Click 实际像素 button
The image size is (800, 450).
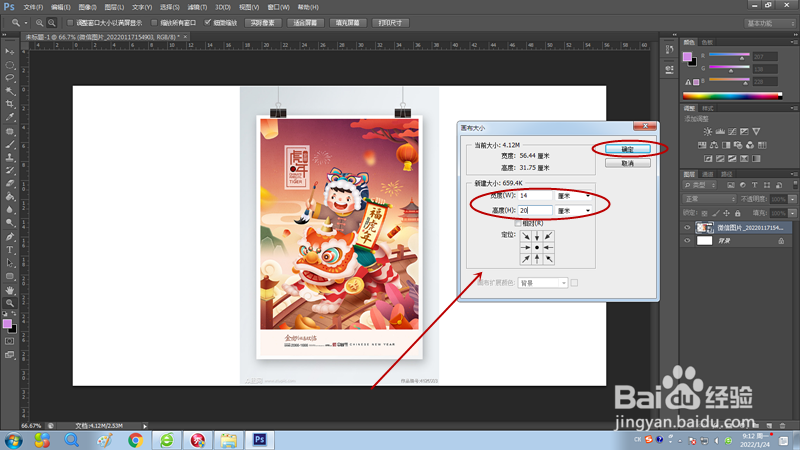coord(263,23)
